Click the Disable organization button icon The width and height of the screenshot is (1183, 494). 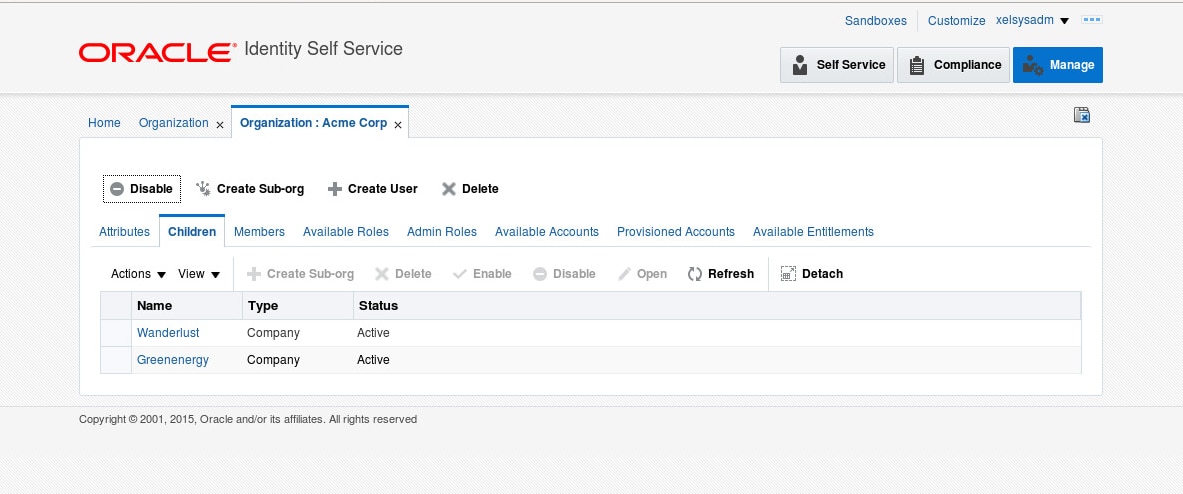point(117,189)
